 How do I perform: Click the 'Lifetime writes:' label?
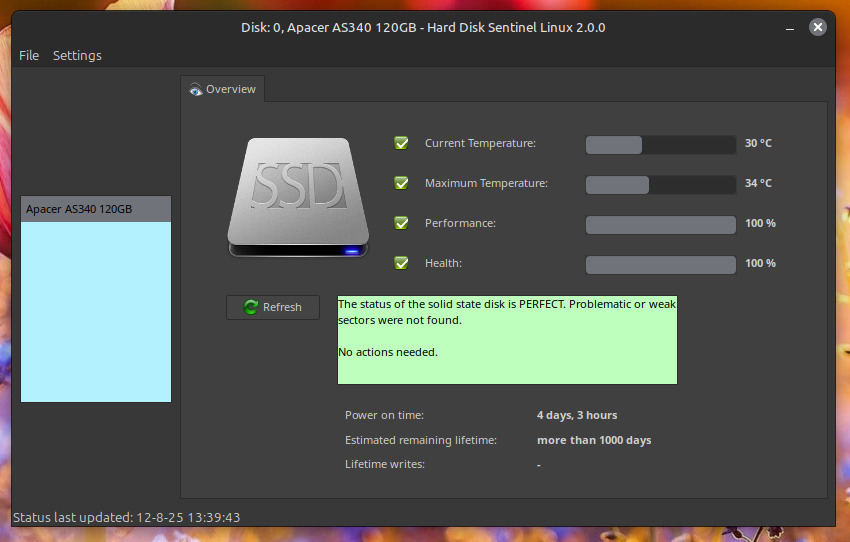(x=385, y=464)
